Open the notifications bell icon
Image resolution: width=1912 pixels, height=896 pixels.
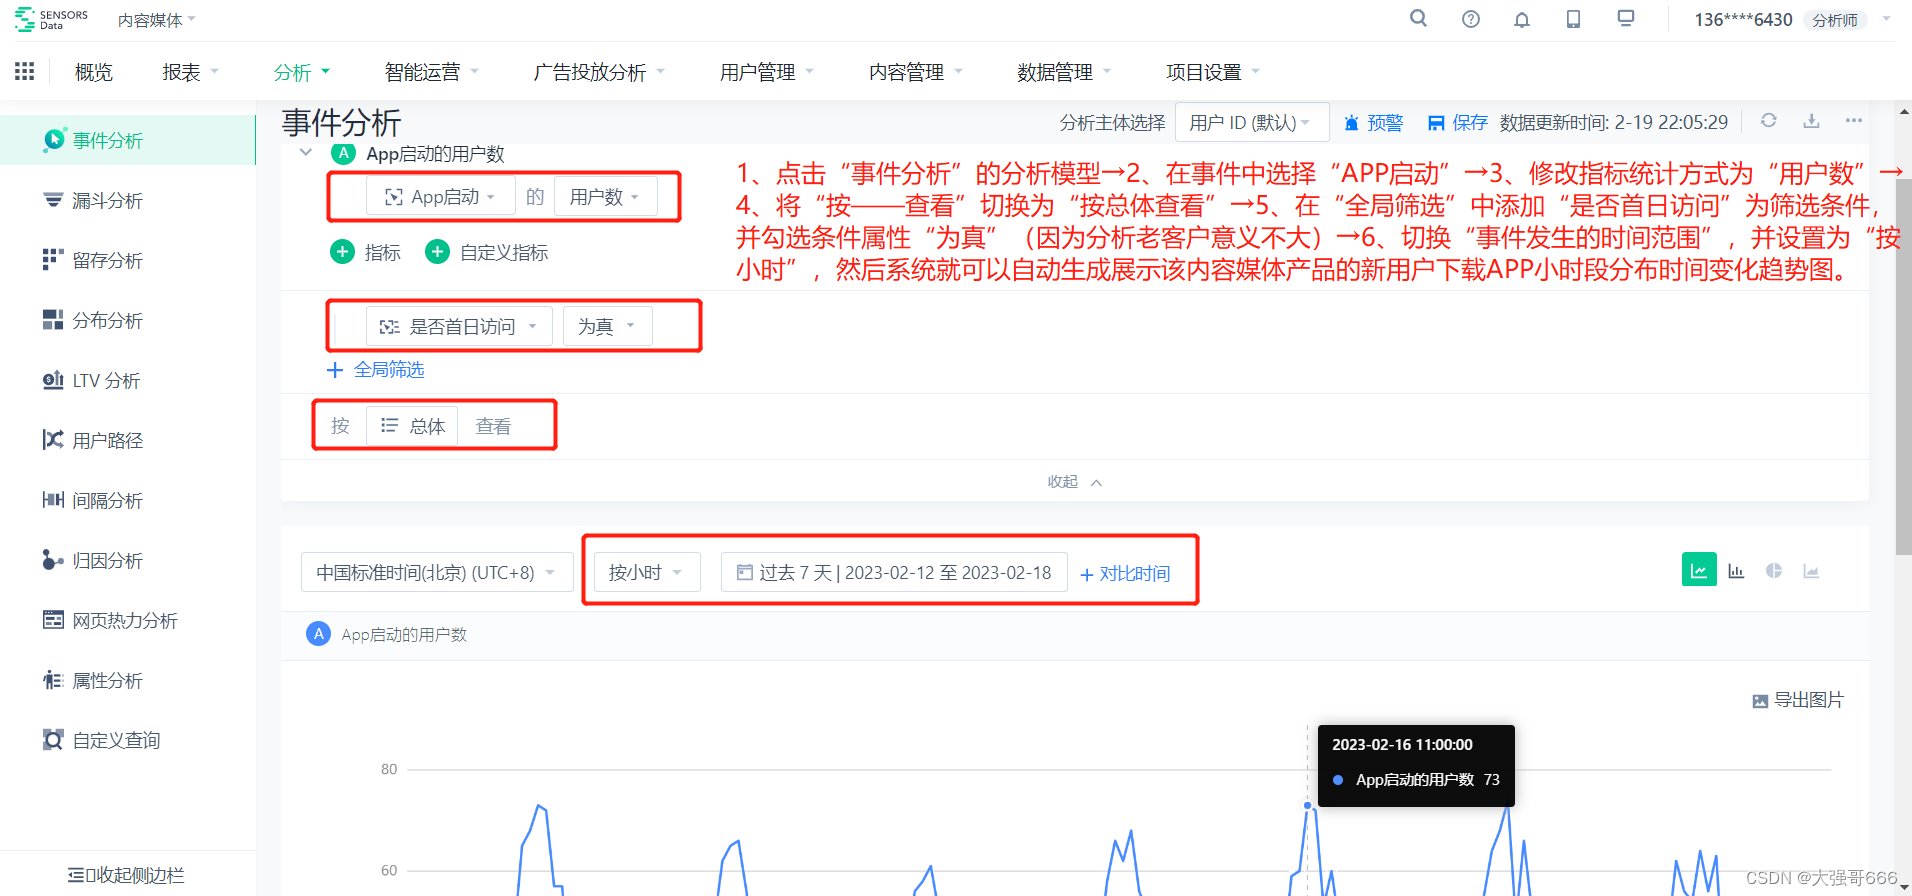(x=1522, y=20)
